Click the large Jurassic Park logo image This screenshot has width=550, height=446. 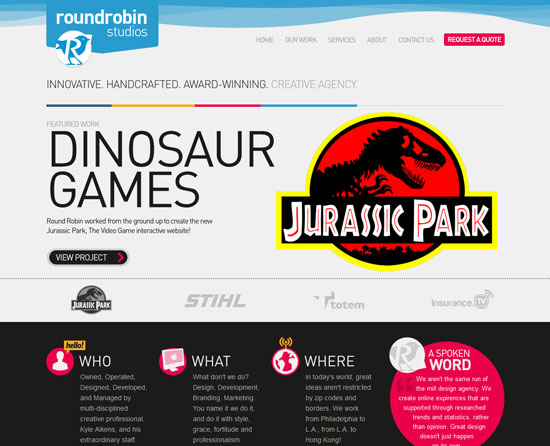[387, 191]
